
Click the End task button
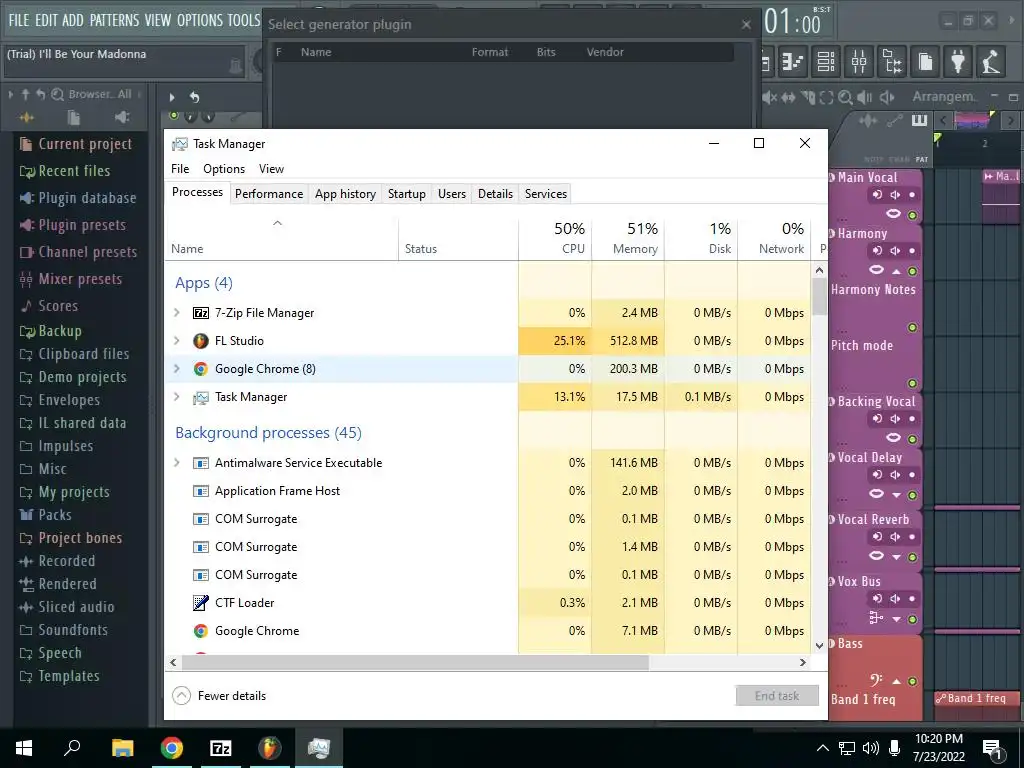pyautogui.click(x=777, y=696)
